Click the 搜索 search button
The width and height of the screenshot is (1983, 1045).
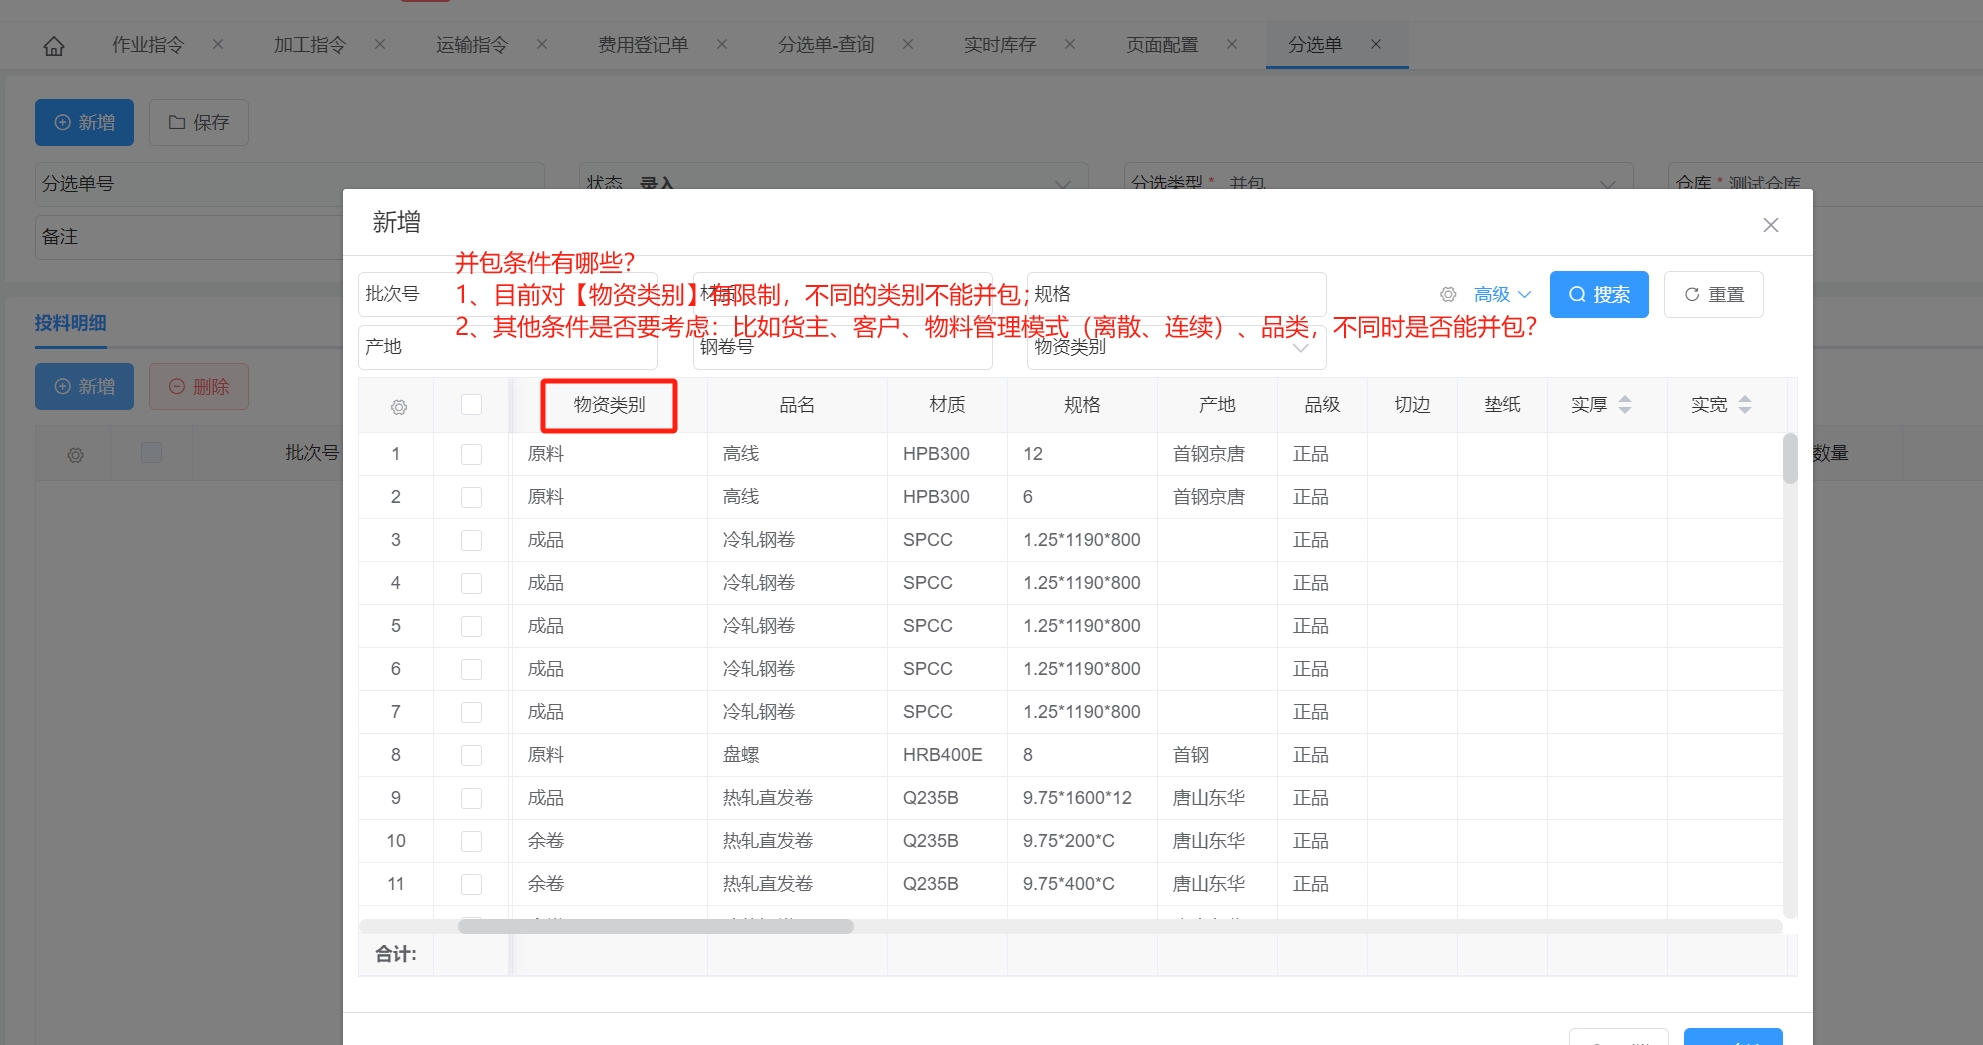1599,295
